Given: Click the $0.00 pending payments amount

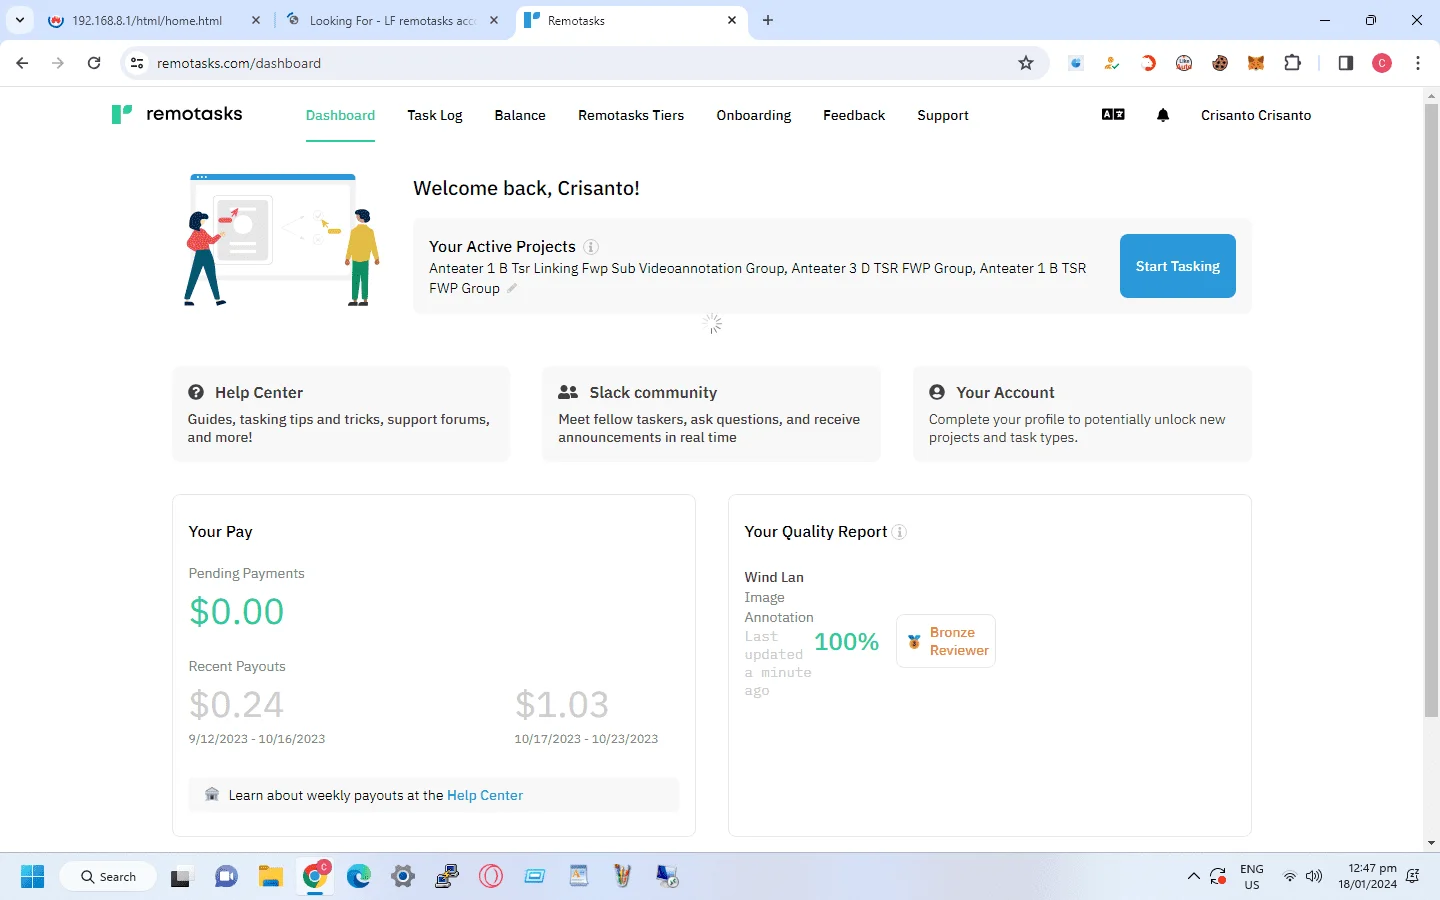Looking at the screenshot, I should (x=237, y=611).
